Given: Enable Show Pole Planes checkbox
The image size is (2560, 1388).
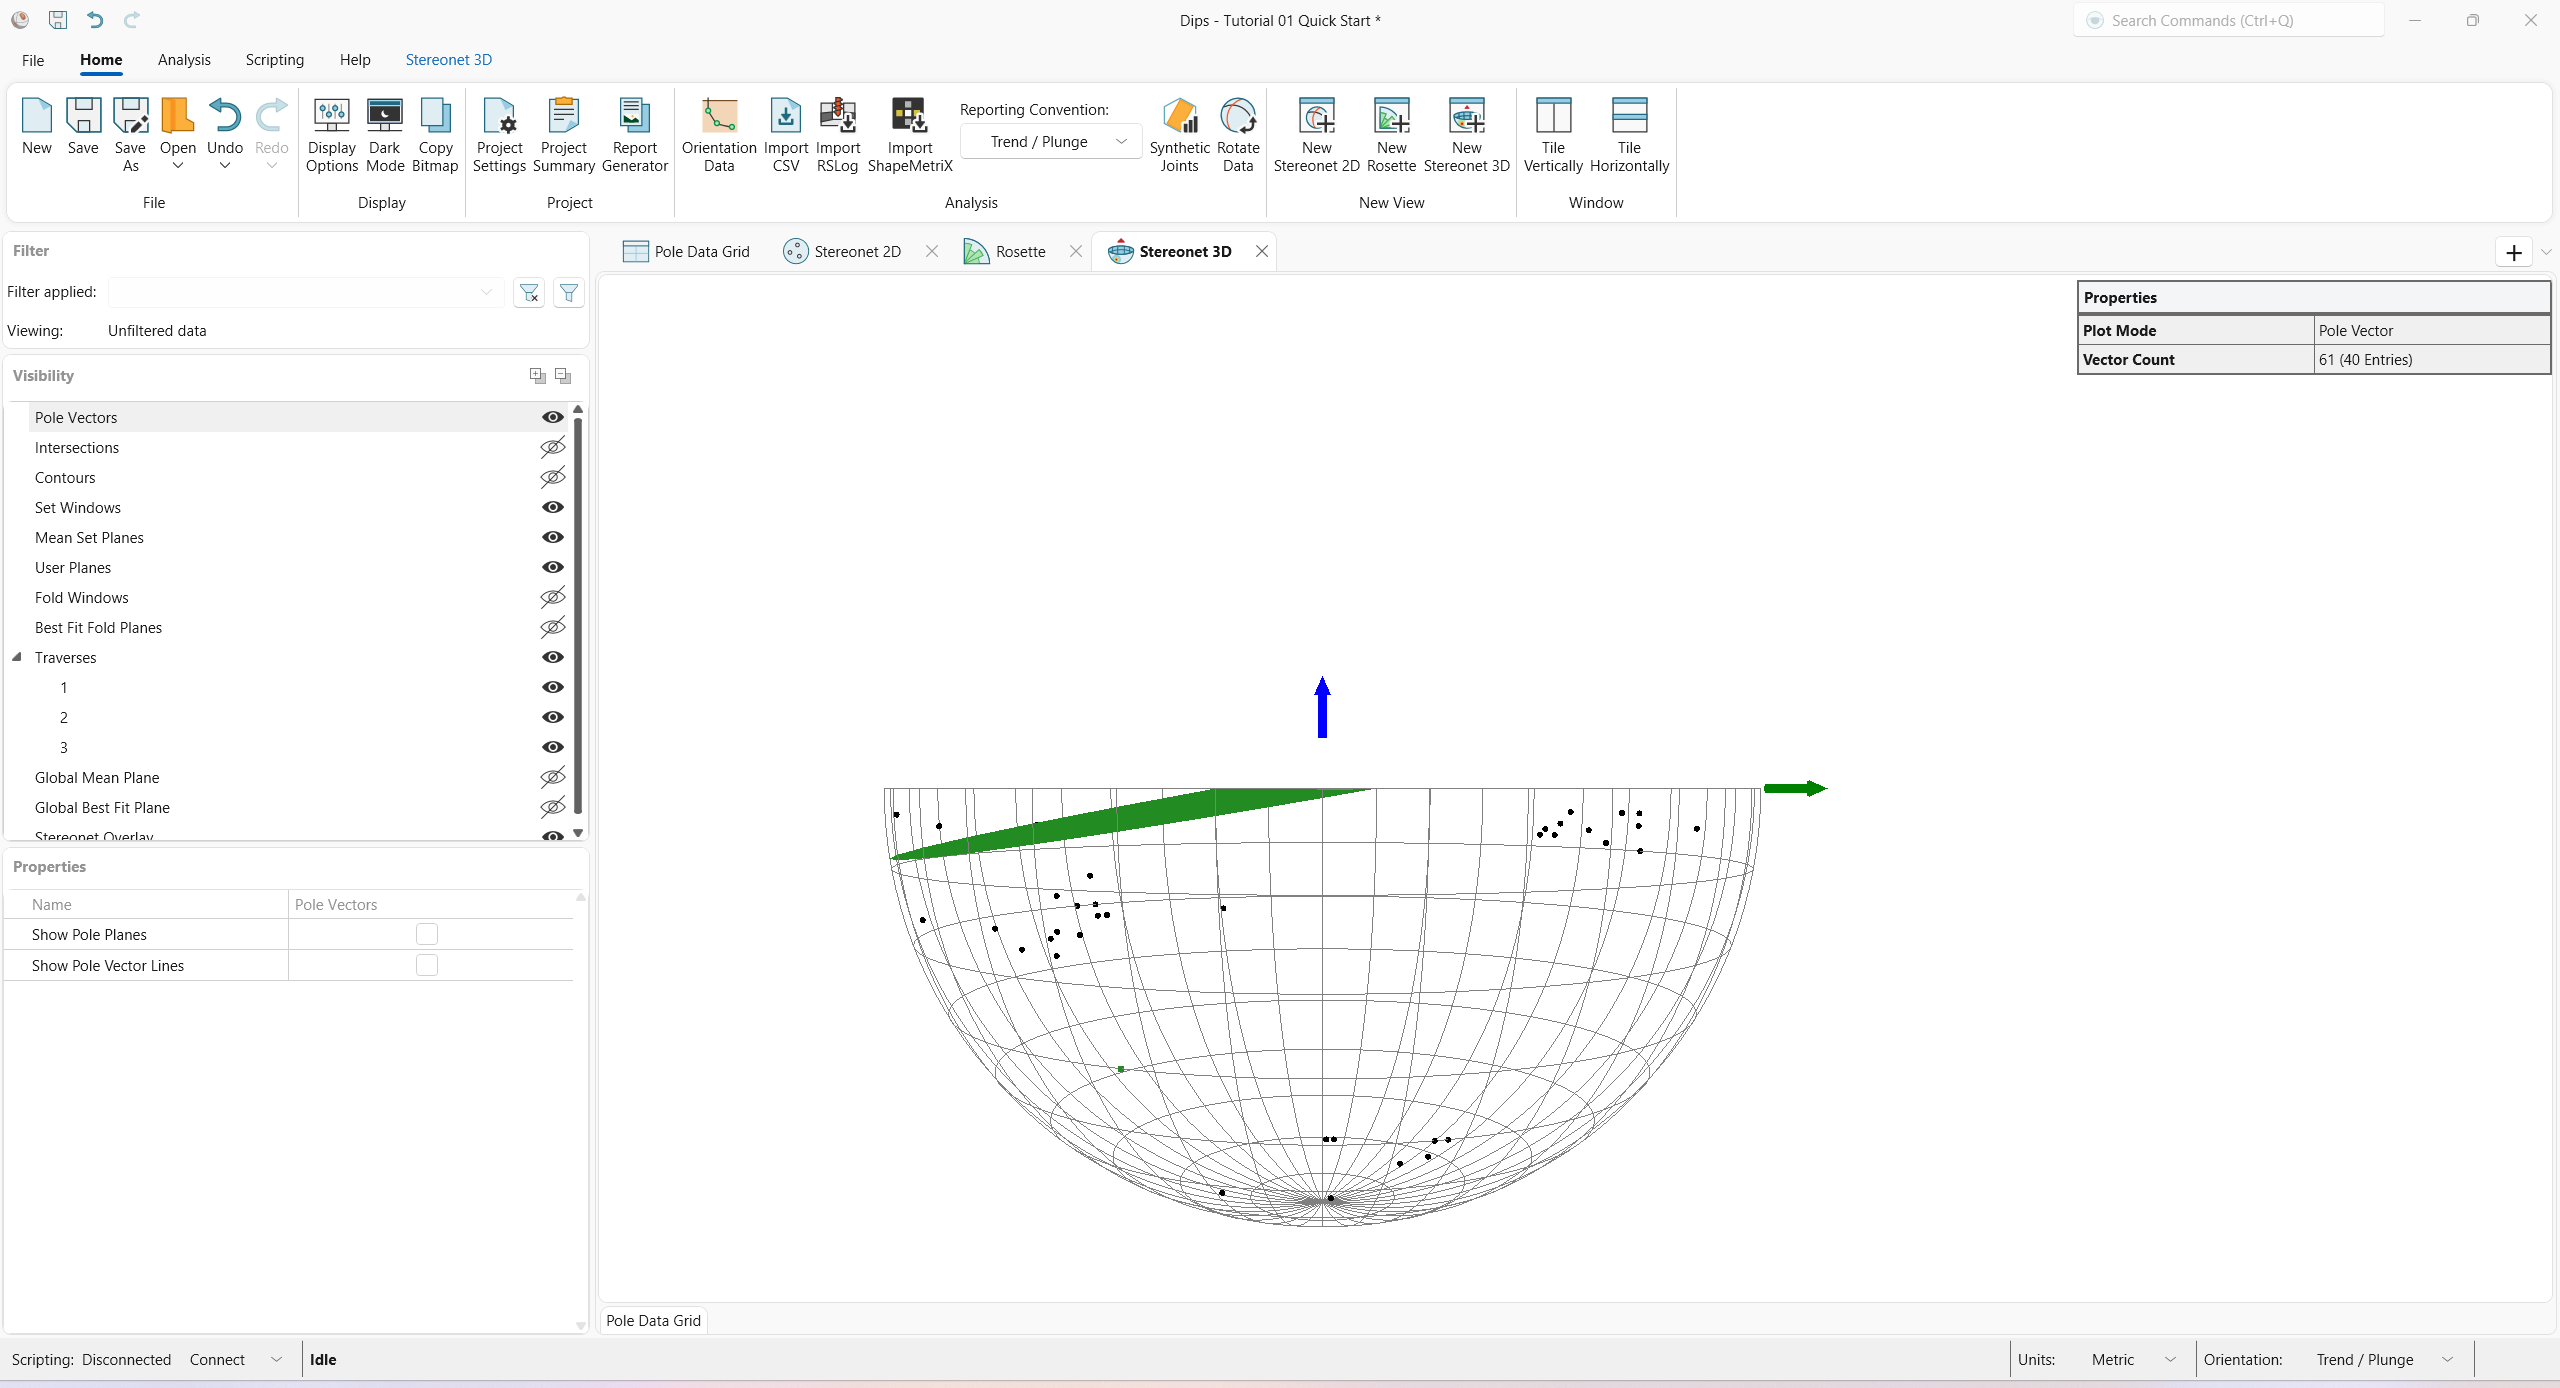Looking at the screenshot, I should 427,934.
